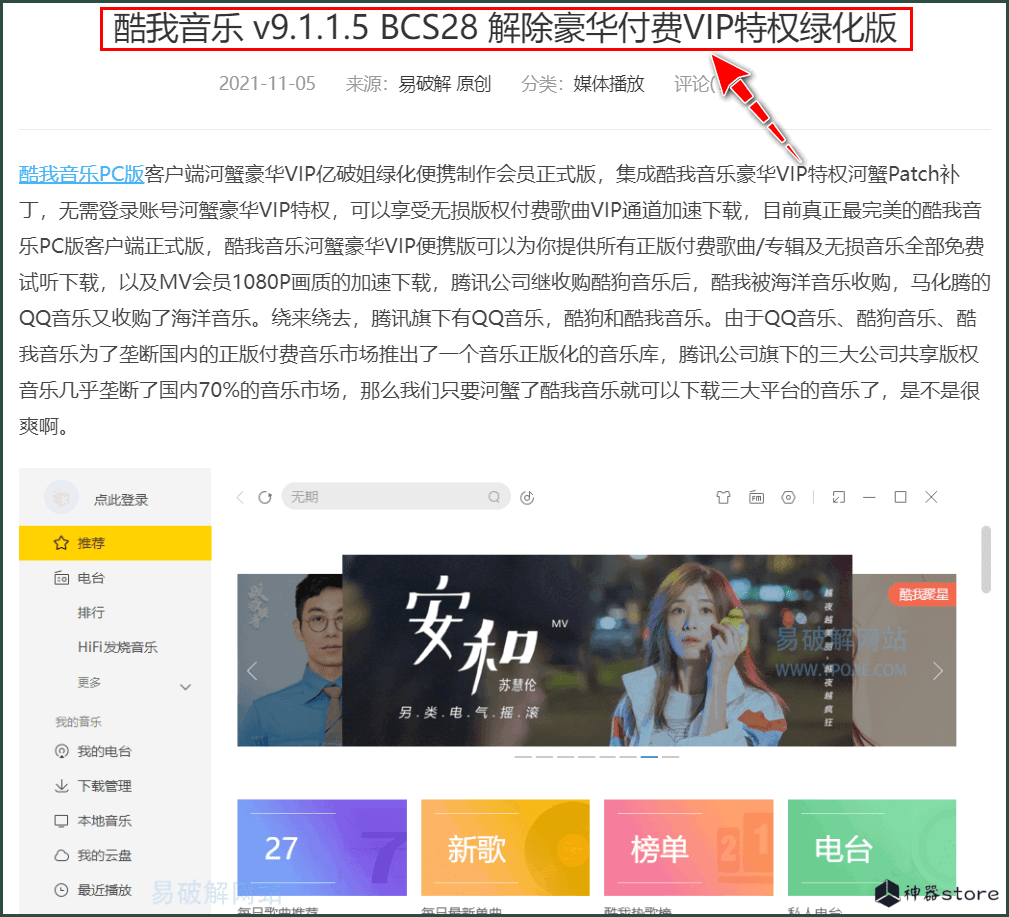Viewport: 1009px width, 917px height.
Task: Open the 新歌 card
Action: pyautogui.click(x=505, y=848)
